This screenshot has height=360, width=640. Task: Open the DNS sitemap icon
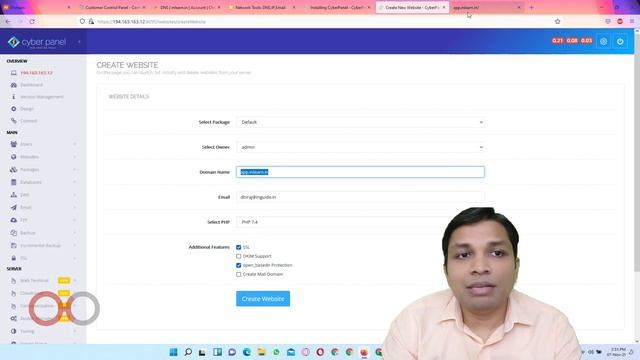[13, 195]
